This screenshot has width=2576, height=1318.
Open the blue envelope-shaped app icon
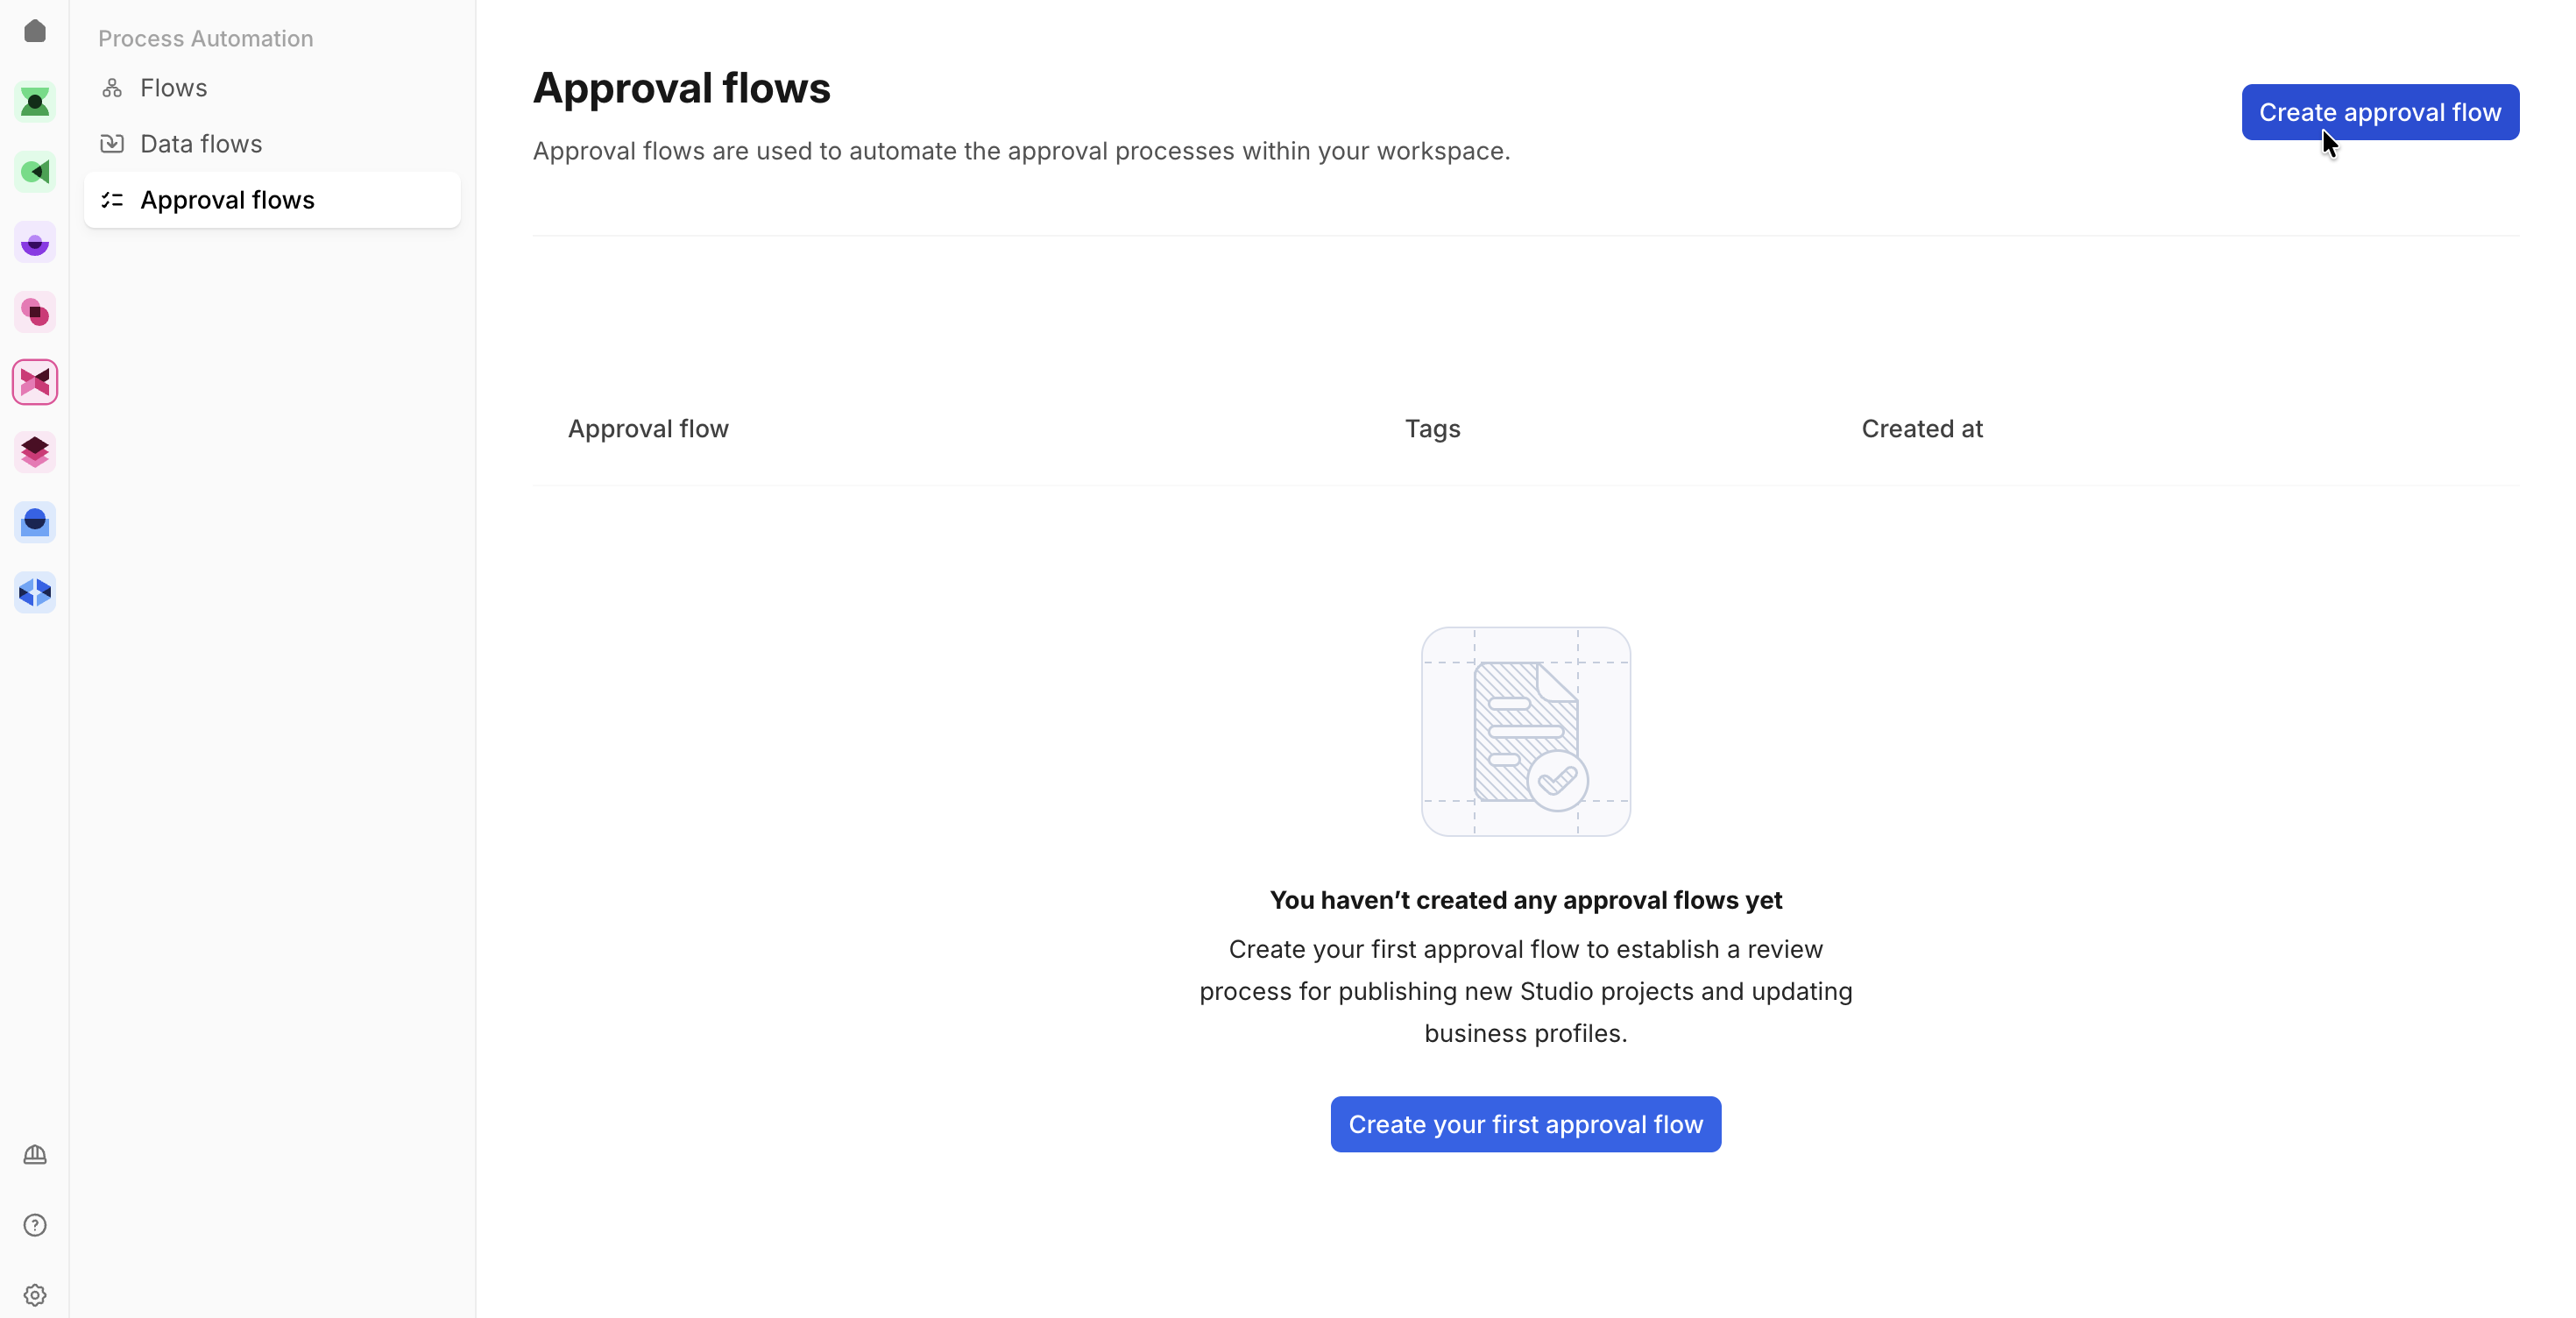pos(35,522)
